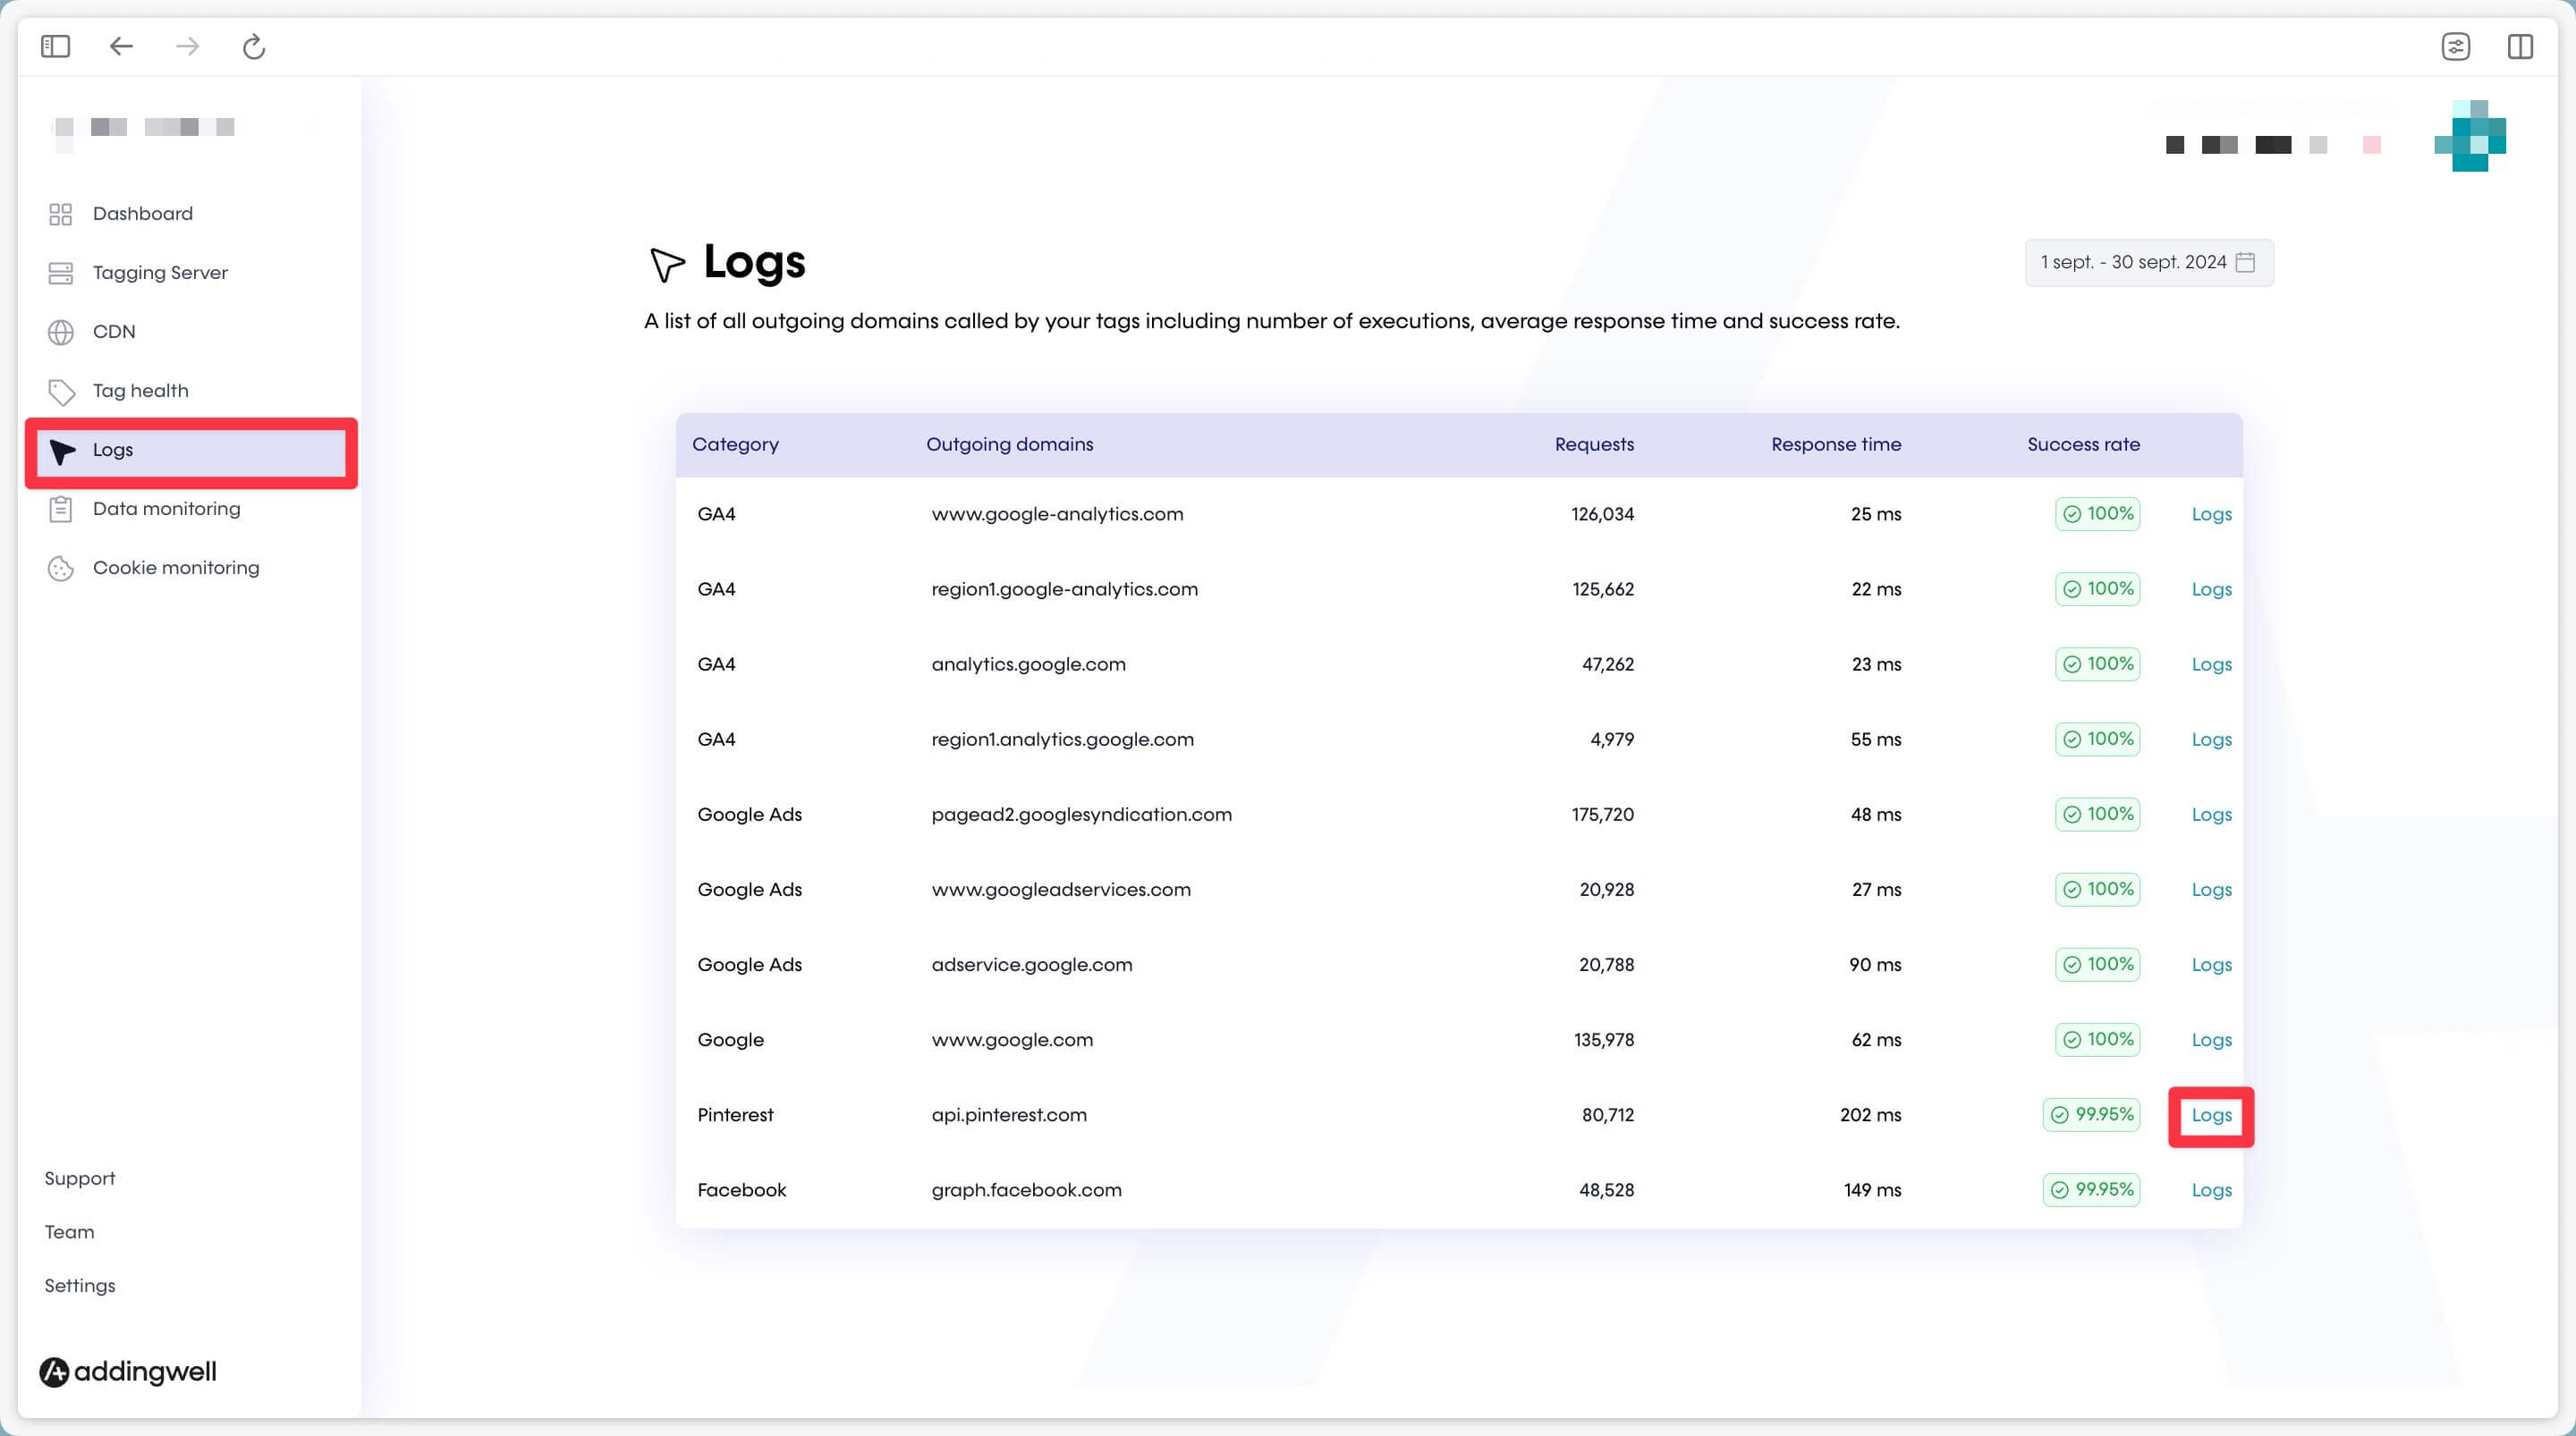Viewport: 2576px width, 1436px height.
Task: Reload the page
Action: [254, 46]
